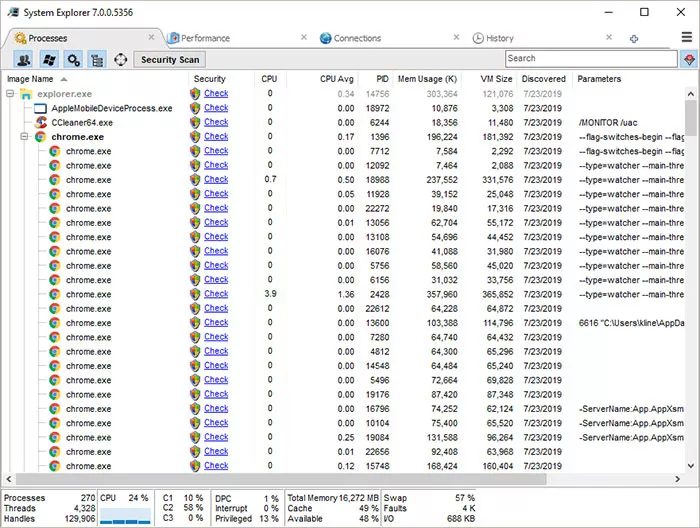Toggle show all users' processes icon
Image resolution: width=700 pixels, height=528 pixels.
(x=24, y=59)
